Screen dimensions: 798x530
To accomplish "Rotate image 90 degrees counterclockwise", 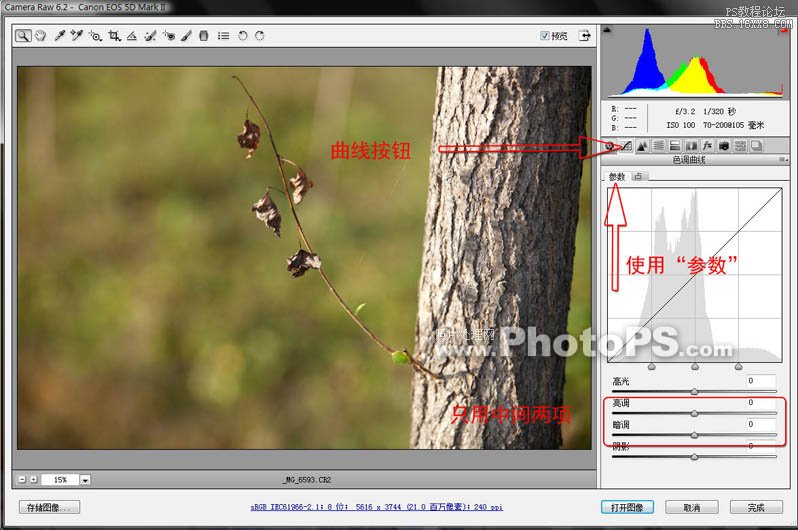I will (243, 36).
